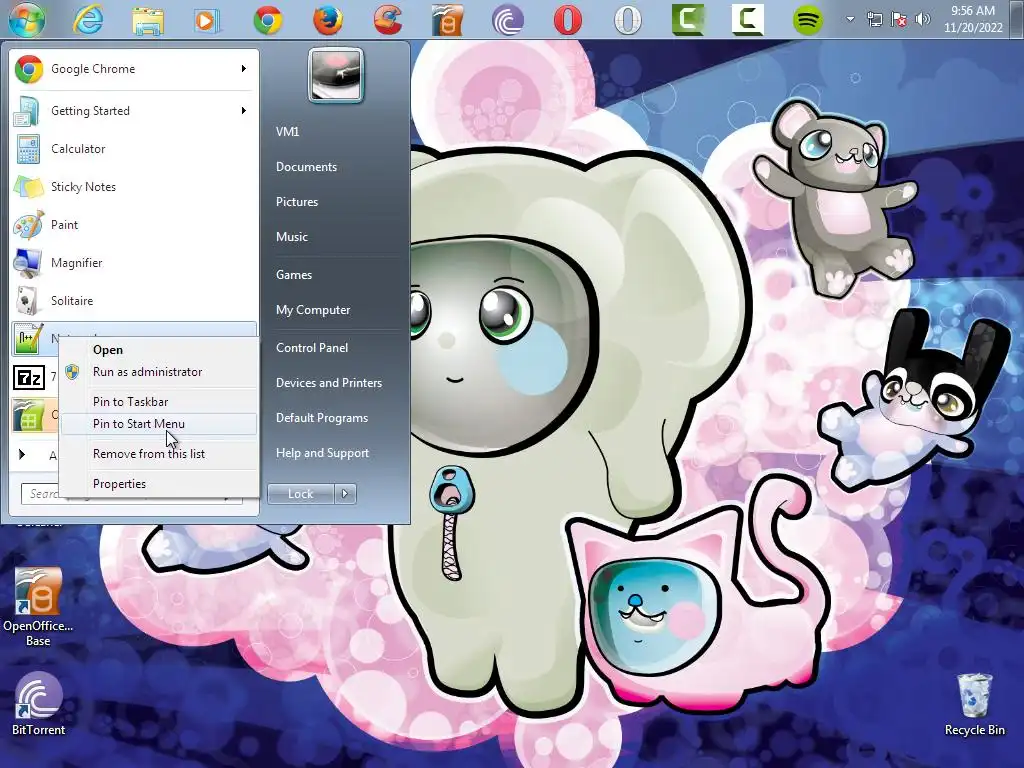Viewport: 1024px width, 768px height.
Task: Open BitTorrent from the taskbar
Action: (x=508, y=20)
